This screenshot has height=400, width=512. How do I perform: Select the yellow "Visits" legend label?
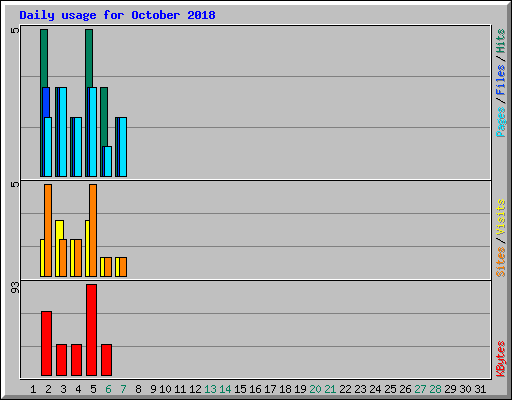point(501,218)
